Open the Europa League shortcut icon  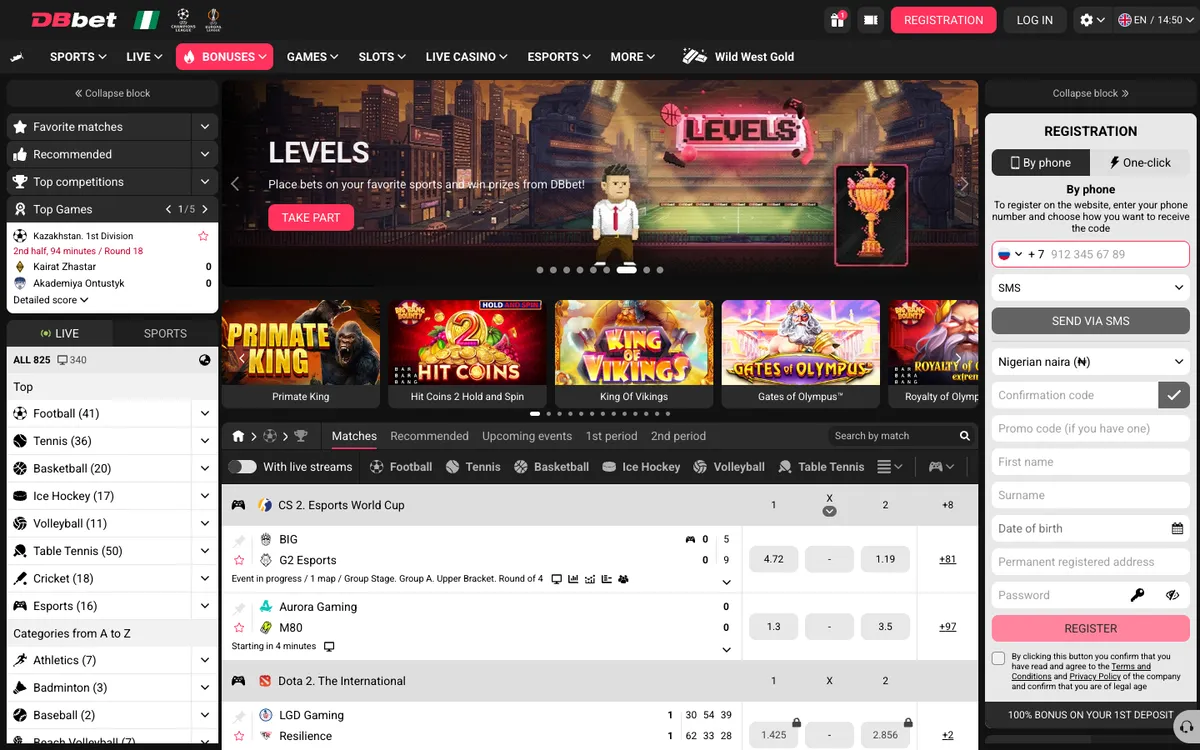tap(212, 19)
